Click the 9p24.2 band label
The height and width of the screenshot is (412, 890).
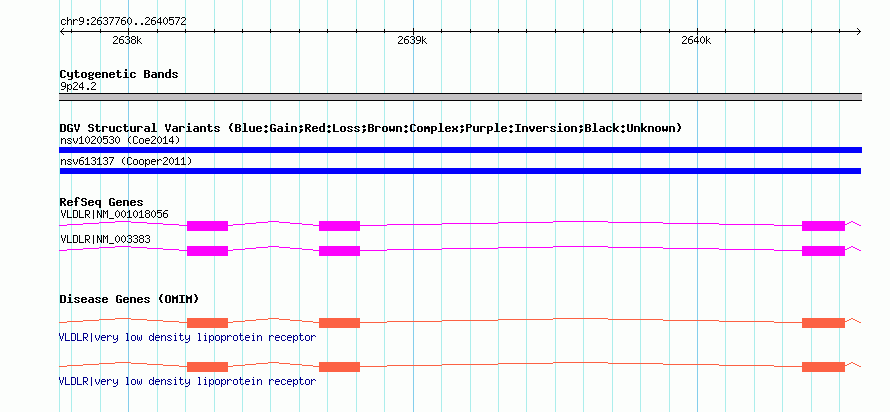(77, 86)
